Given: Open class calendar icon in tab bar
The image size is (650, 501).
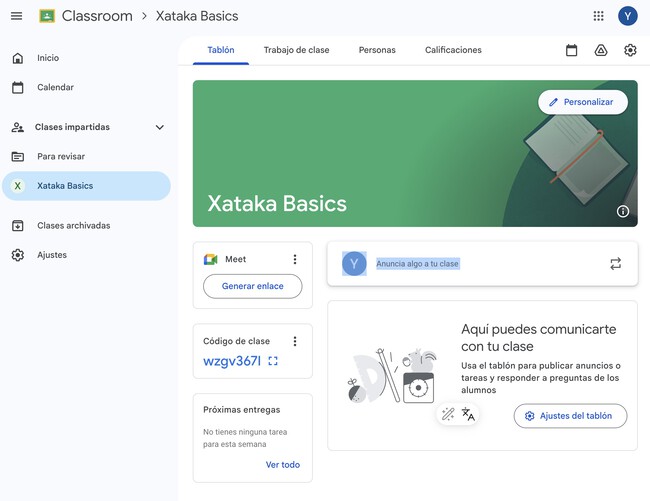Looking at the screenshot, I should pos(571,50).
